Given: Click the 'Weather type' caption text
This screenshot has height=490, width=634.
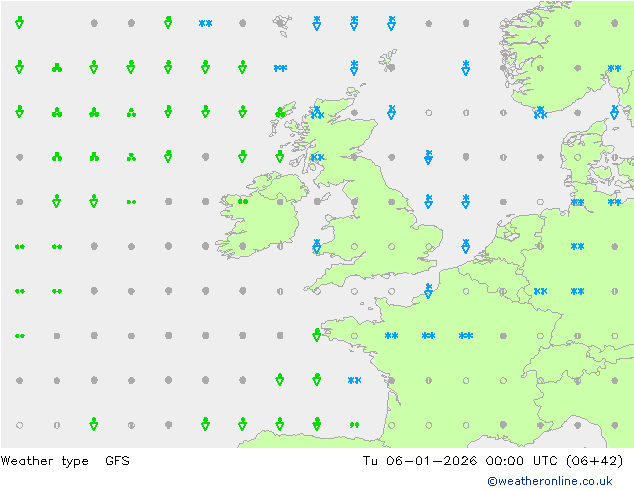Looking at the screenshot, I should pyautogui.click(x=44, y=461).
